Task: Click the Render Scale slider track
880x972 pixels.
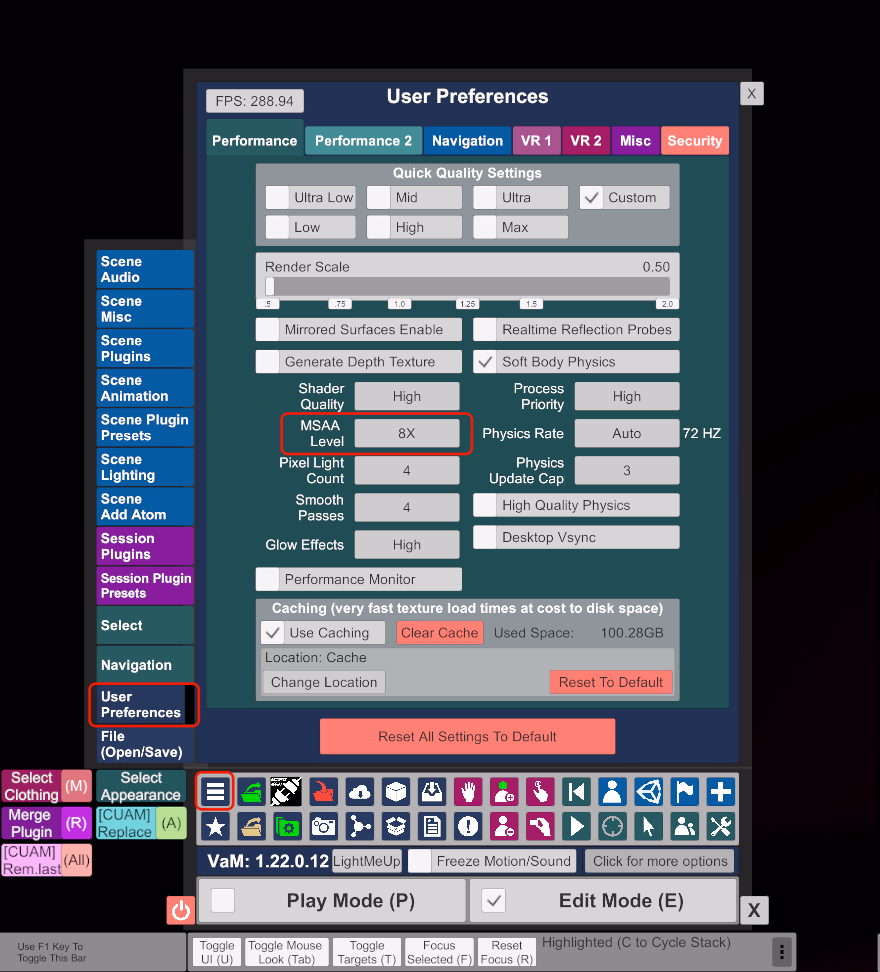Action: tap(467, 287)
